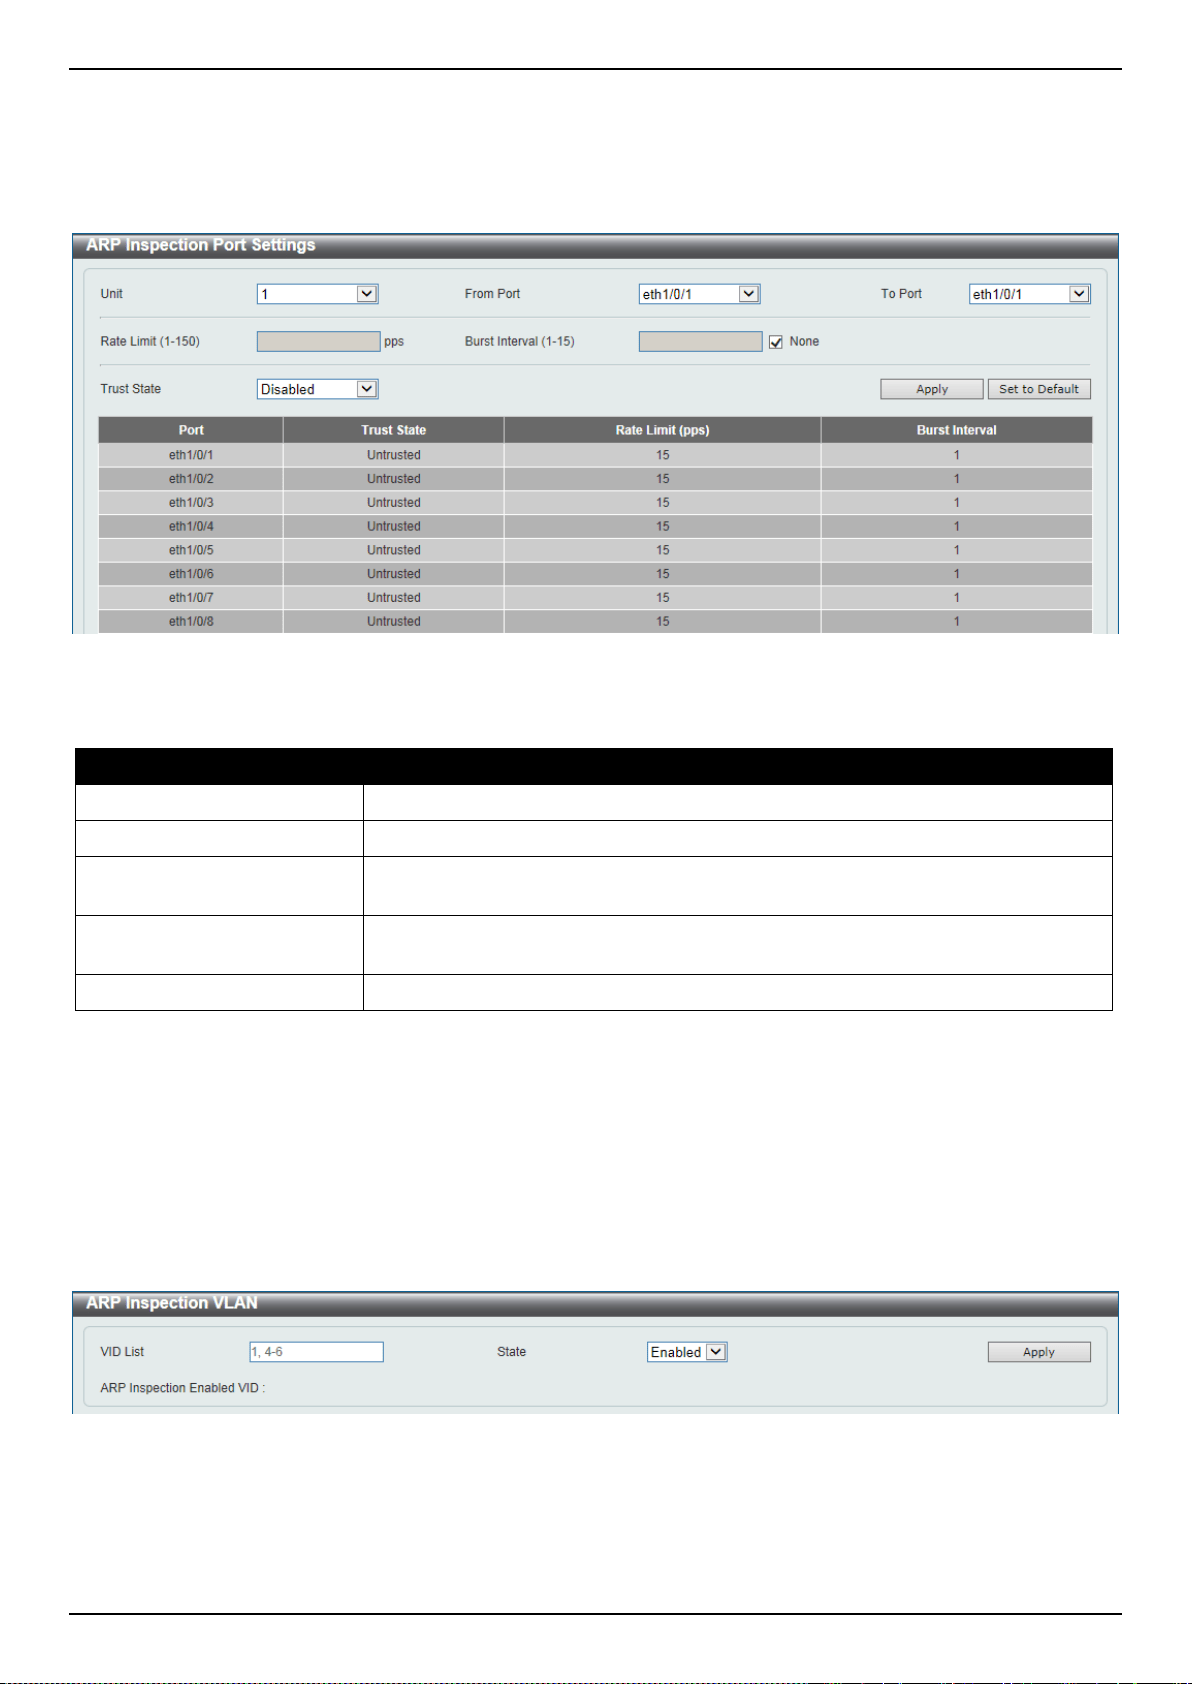Click the Set to Default button

point(1039,389)
